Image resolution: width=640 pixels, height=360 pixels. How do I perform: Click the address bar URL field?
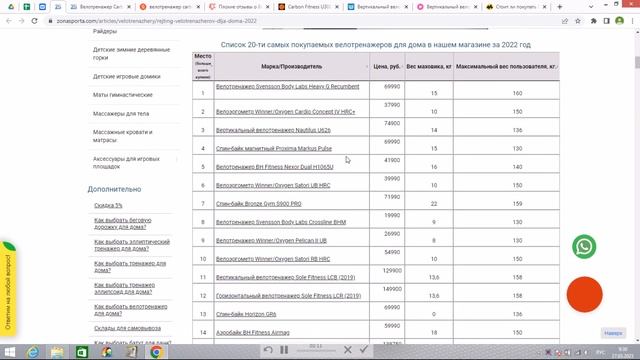(x=302, y=21)
